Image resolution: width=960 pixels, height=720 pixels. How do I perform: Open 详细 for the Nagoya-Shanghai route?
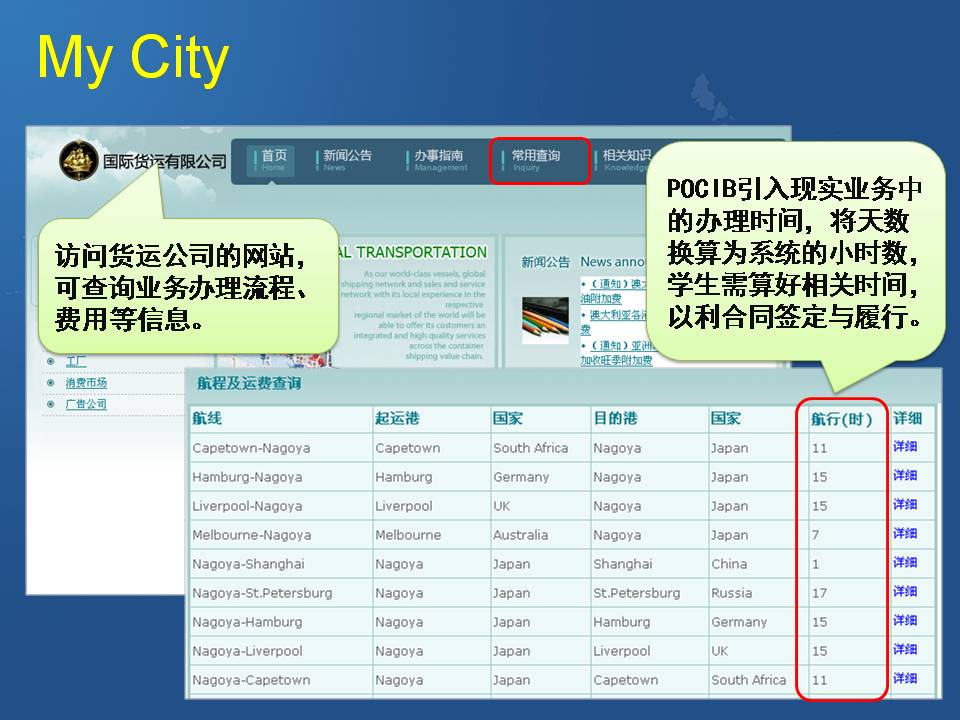(x=905, y=563)
